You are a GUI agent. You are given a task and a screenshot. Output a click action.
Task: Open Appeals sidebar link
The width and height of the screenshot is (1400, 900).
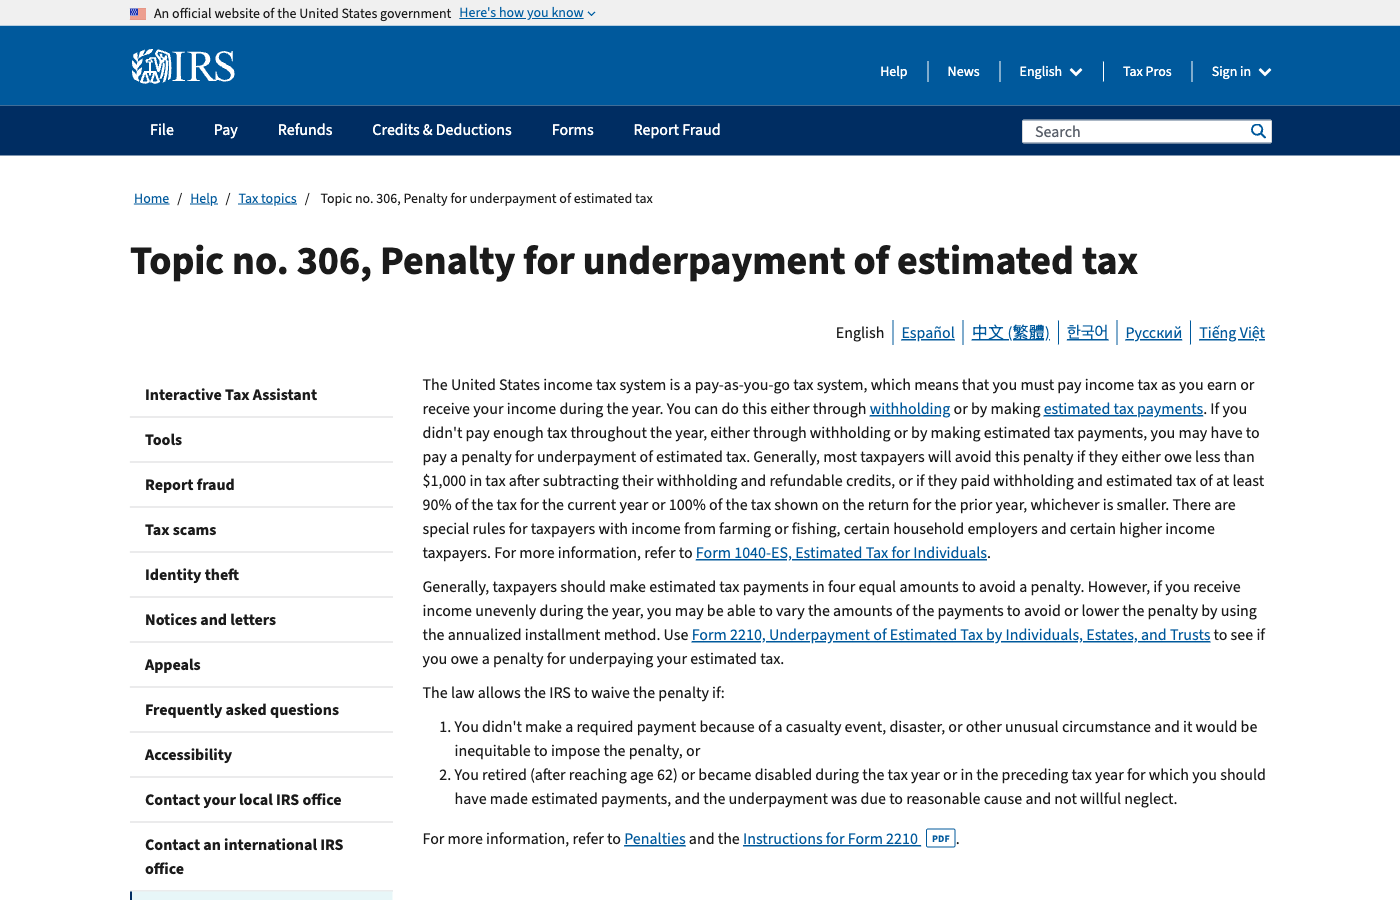261,665
